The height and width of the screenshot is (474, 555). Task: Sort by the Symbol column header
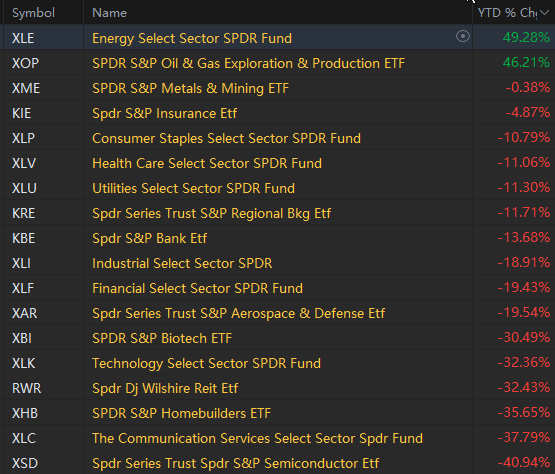coord(33,13)
